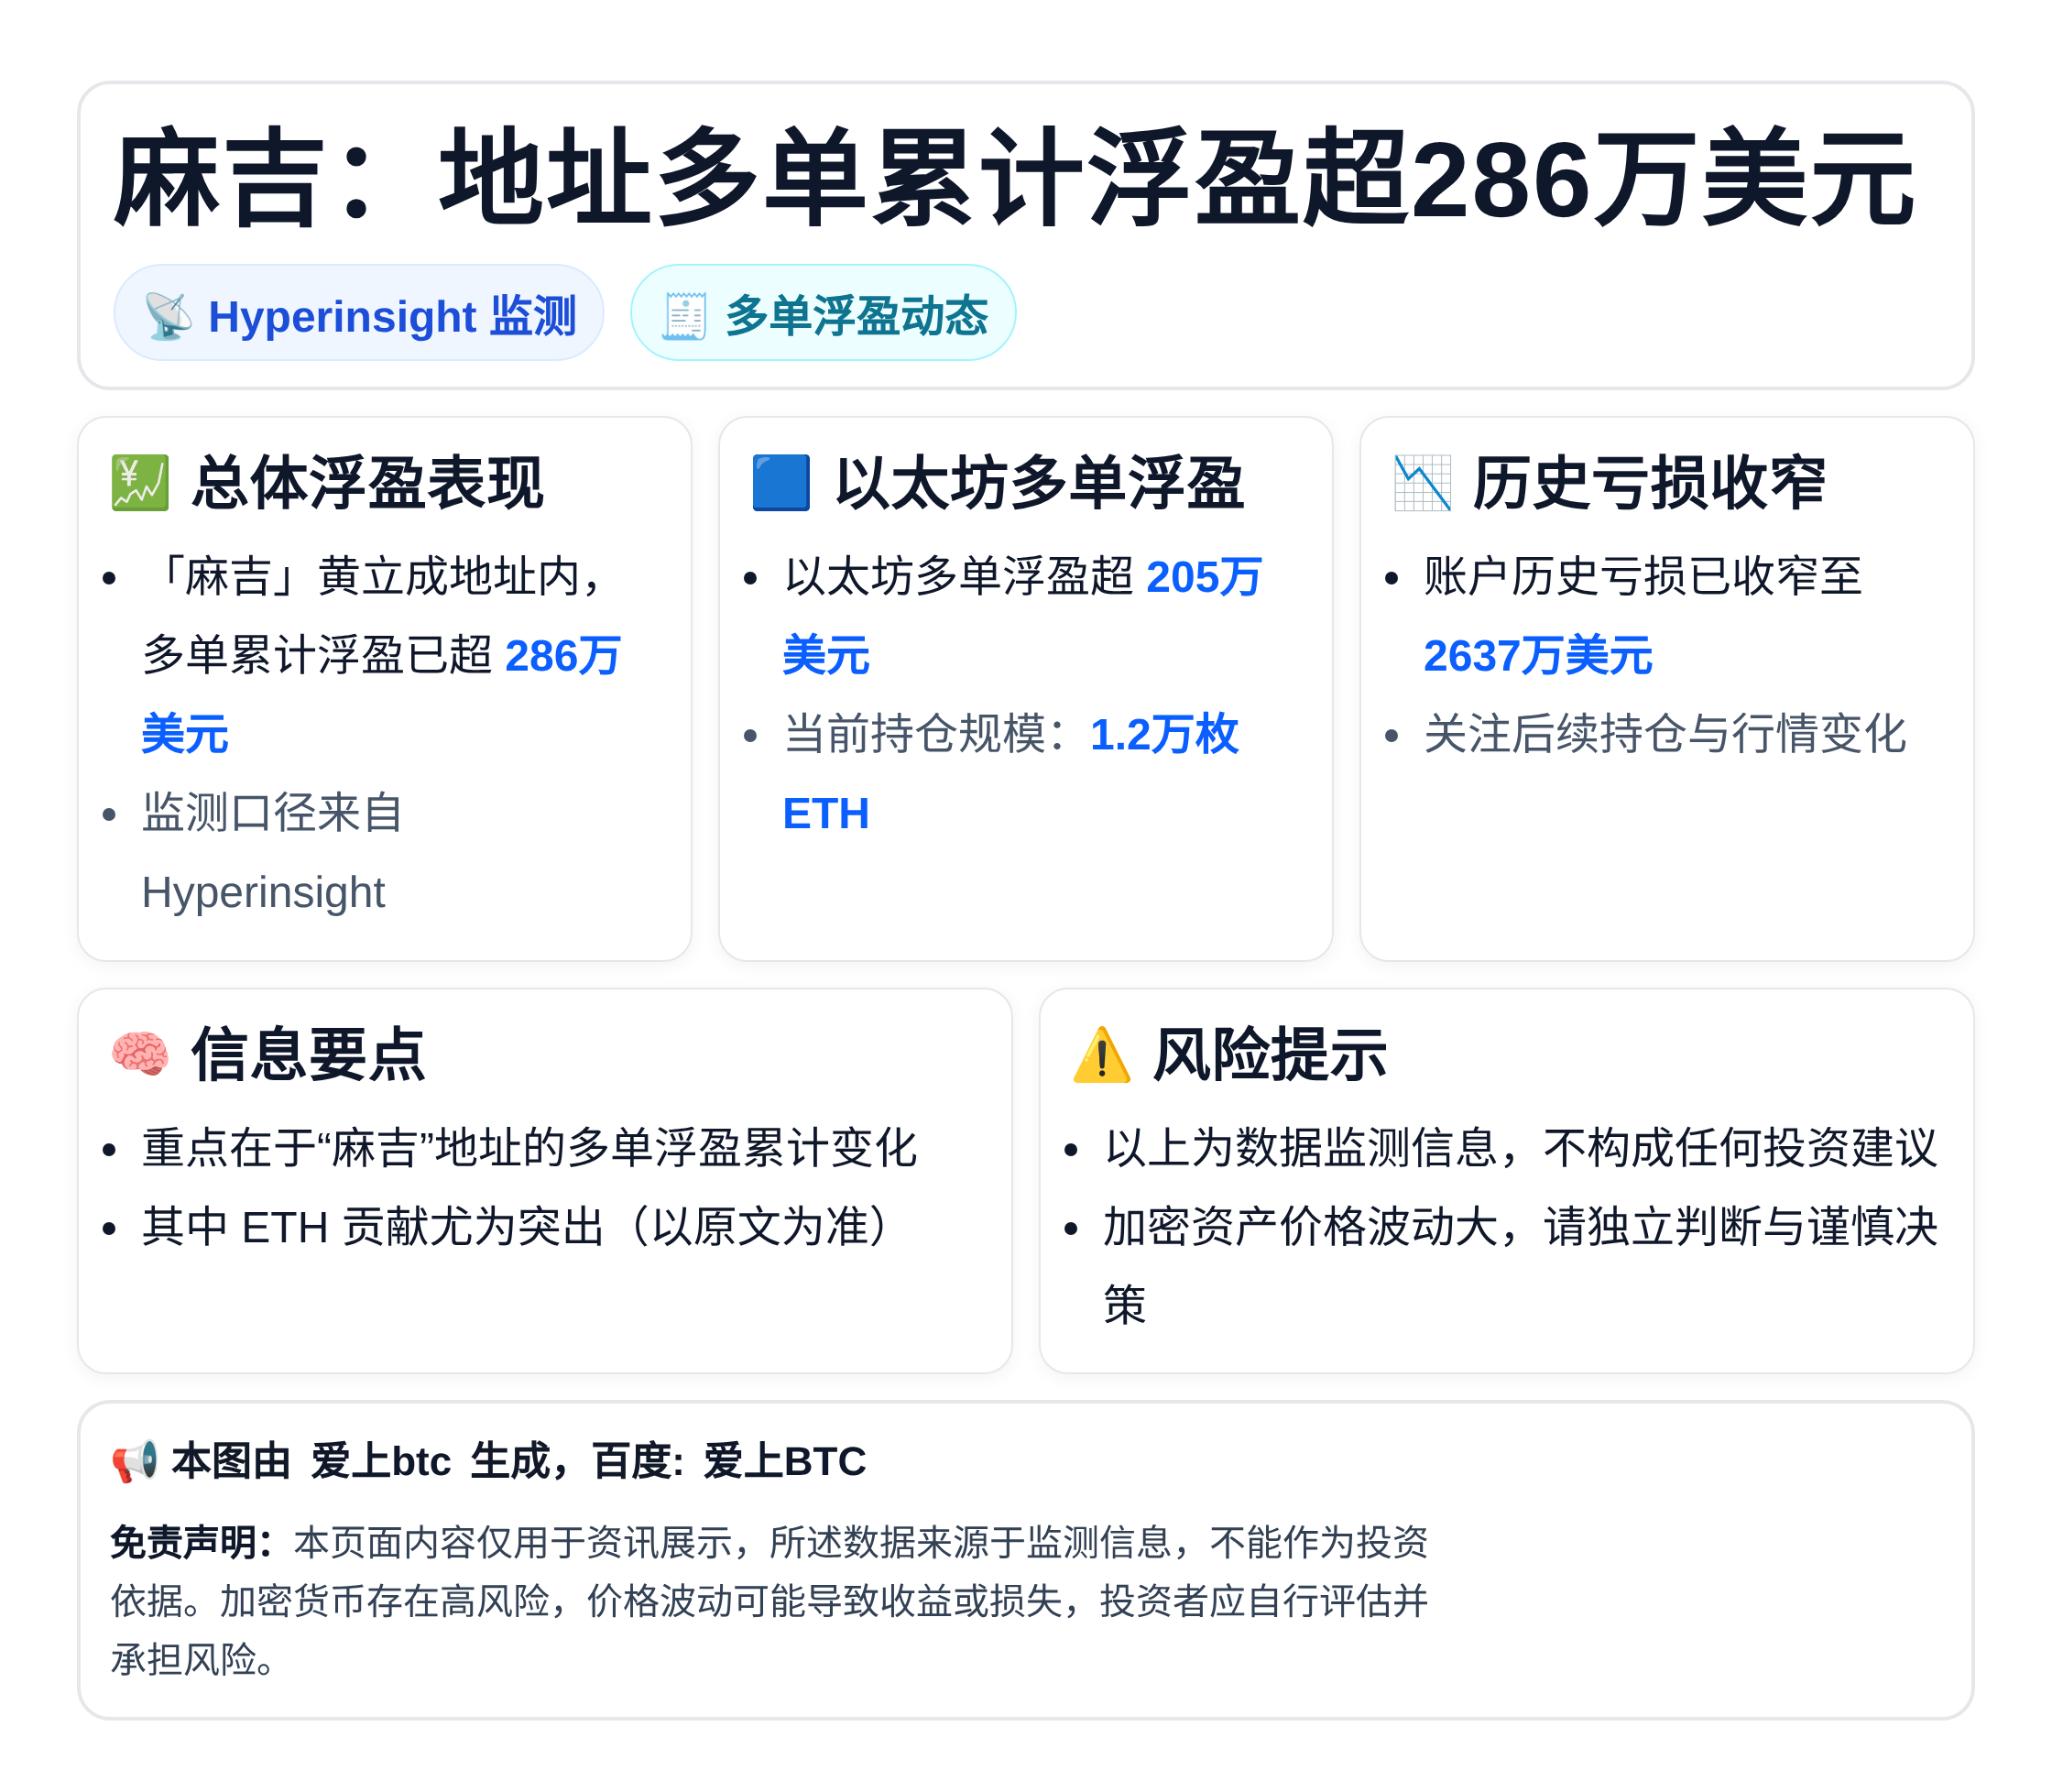The width and height of the screenshot is (2052, 1792).
Task: Click the green chart icon beside 总体浮盈表现
Action: [x=140, y=483]
